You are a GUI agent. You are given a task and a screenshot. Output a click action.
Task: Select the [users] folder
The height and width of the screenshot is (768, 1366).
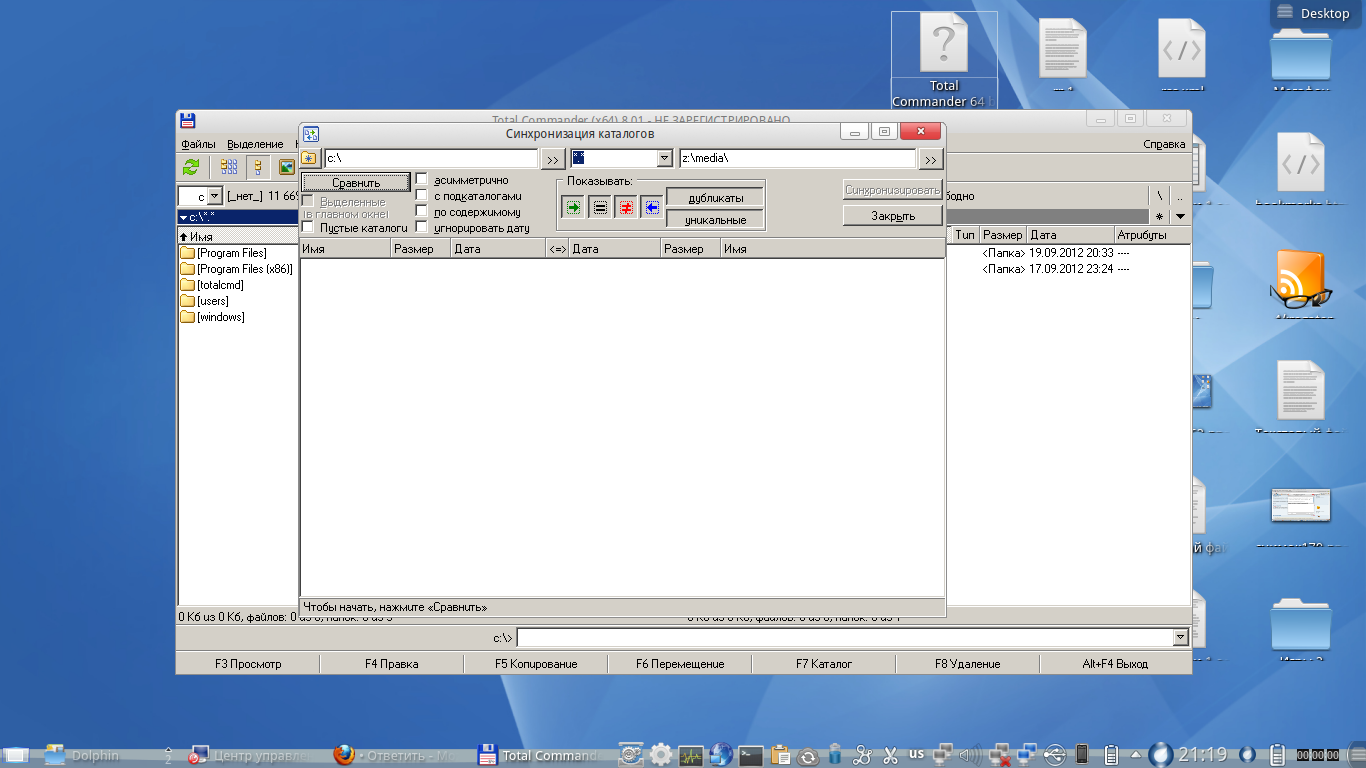205,301
